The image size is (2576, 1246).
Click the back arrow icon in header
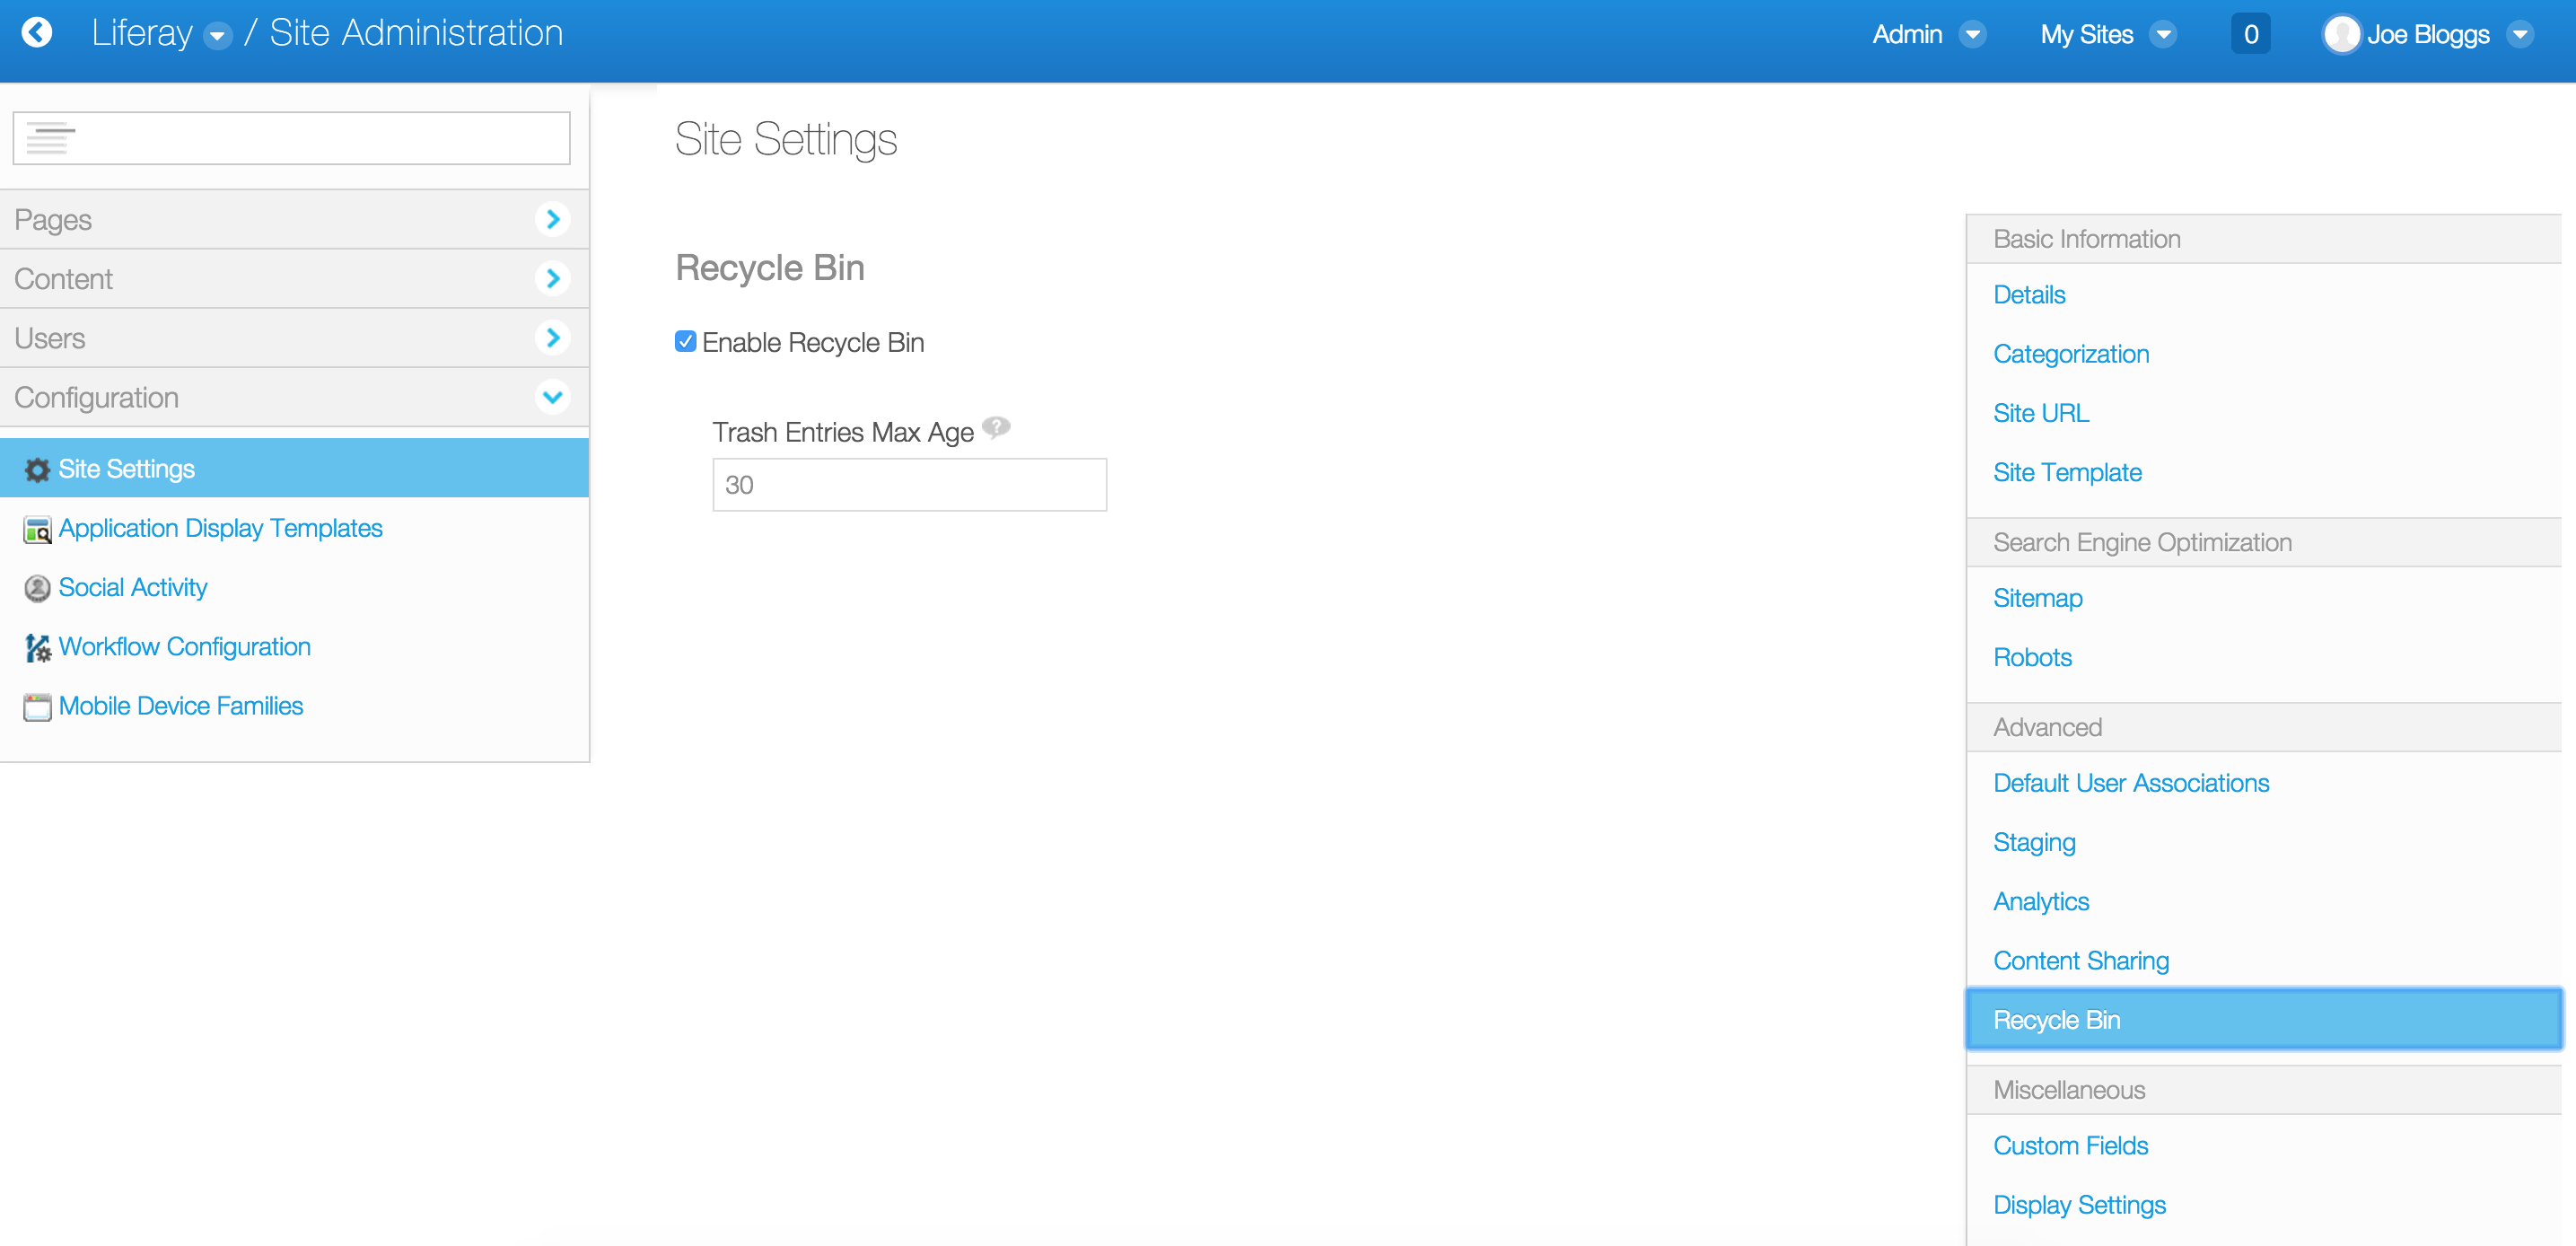(x=37, y=33)
